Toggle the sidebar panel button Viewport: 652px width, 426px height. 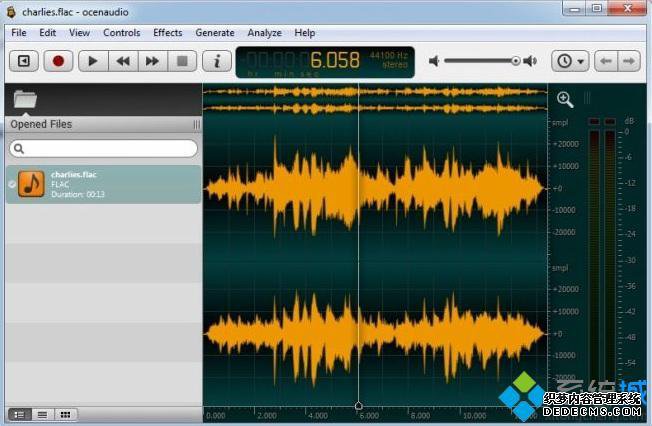[x=24, y=61]
